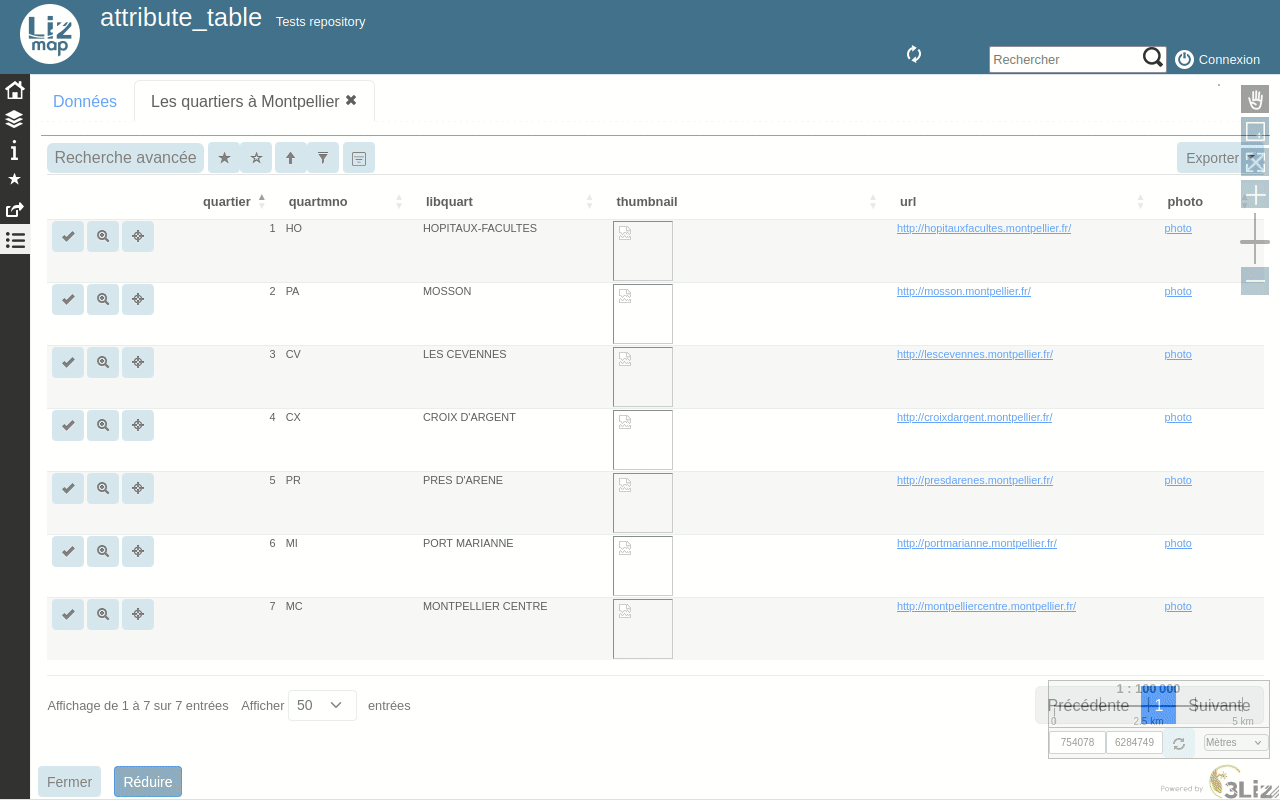Zoom out with the minus map button

[x=1255, y=281]
